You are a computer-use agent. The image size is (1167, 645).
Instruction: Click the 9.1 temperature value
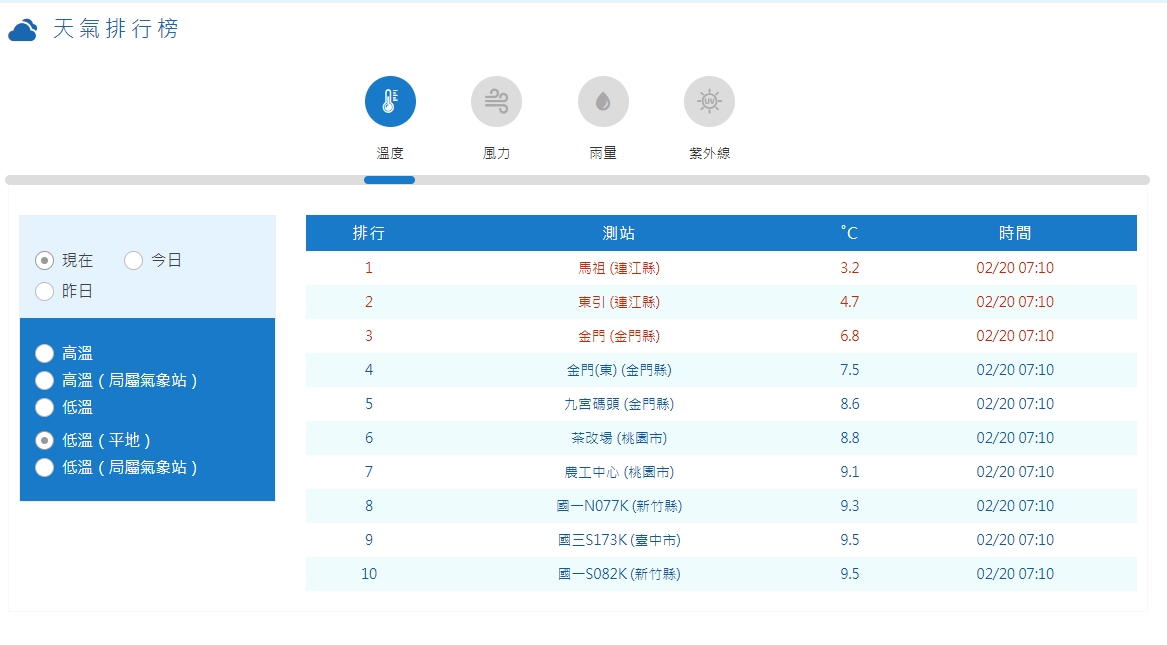coord(849,472)
